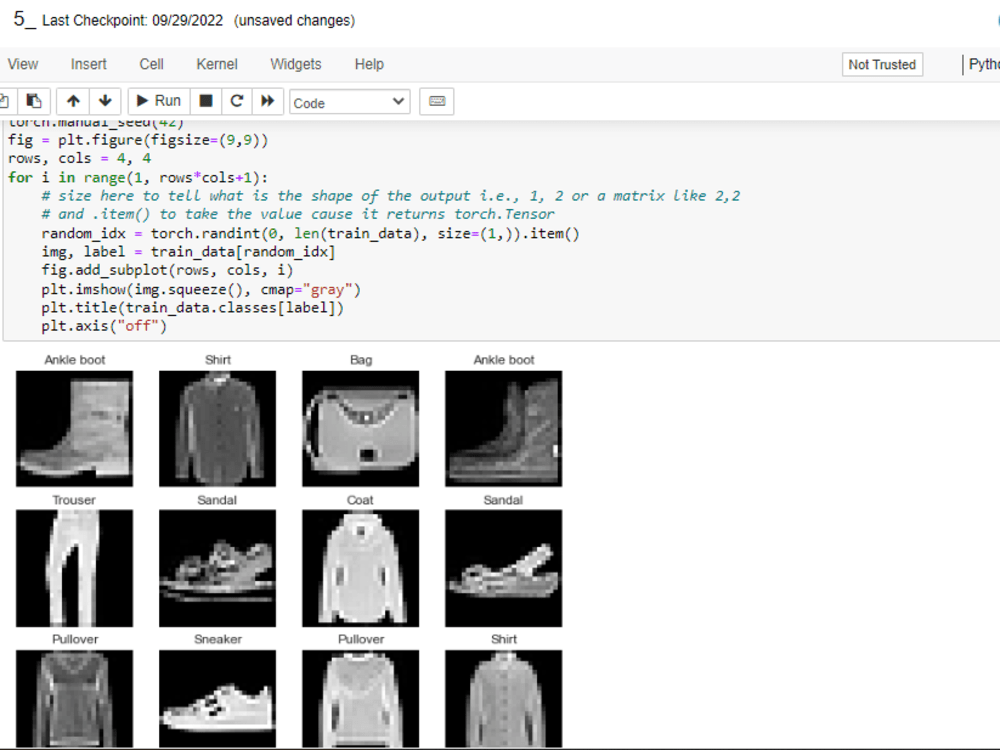Restart the kernel with circular arrow icon
The width and height of the screenshot is (1000, 750).
coord(237,101)
